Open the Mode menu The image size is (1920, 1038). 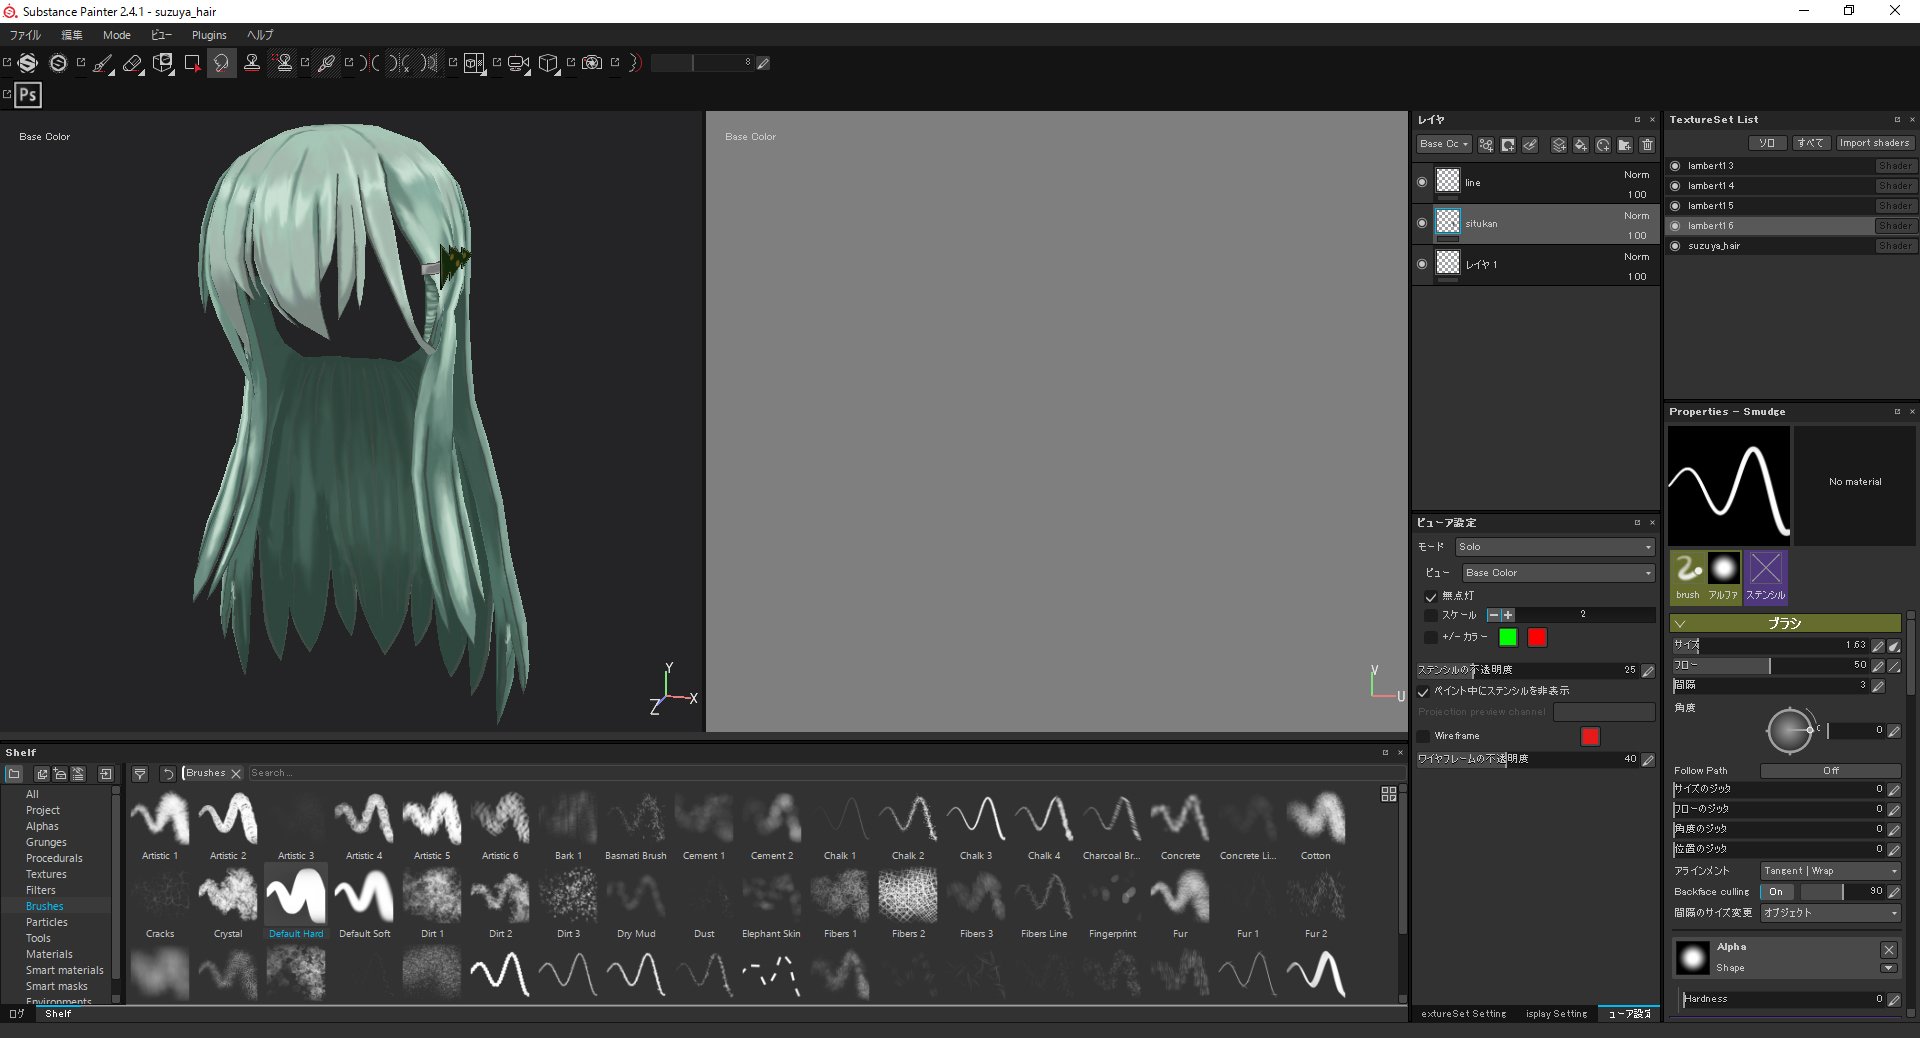[117, 35]
